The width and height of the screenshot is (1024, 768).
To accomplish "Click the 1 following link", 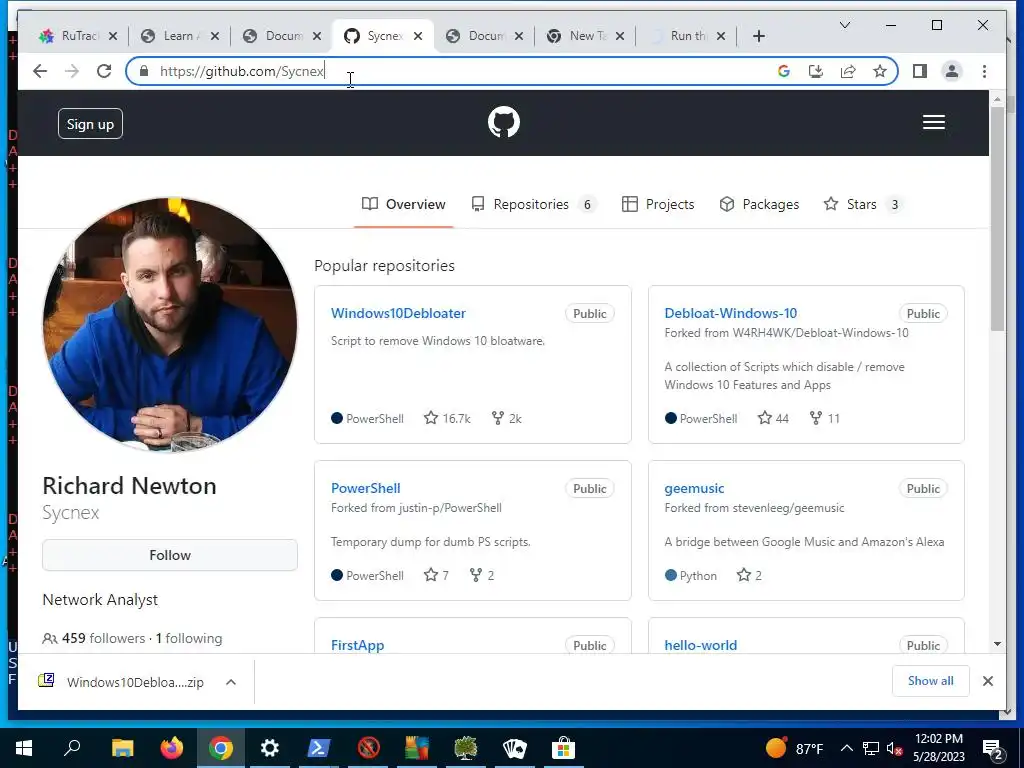I will click(x=189, y=638).
